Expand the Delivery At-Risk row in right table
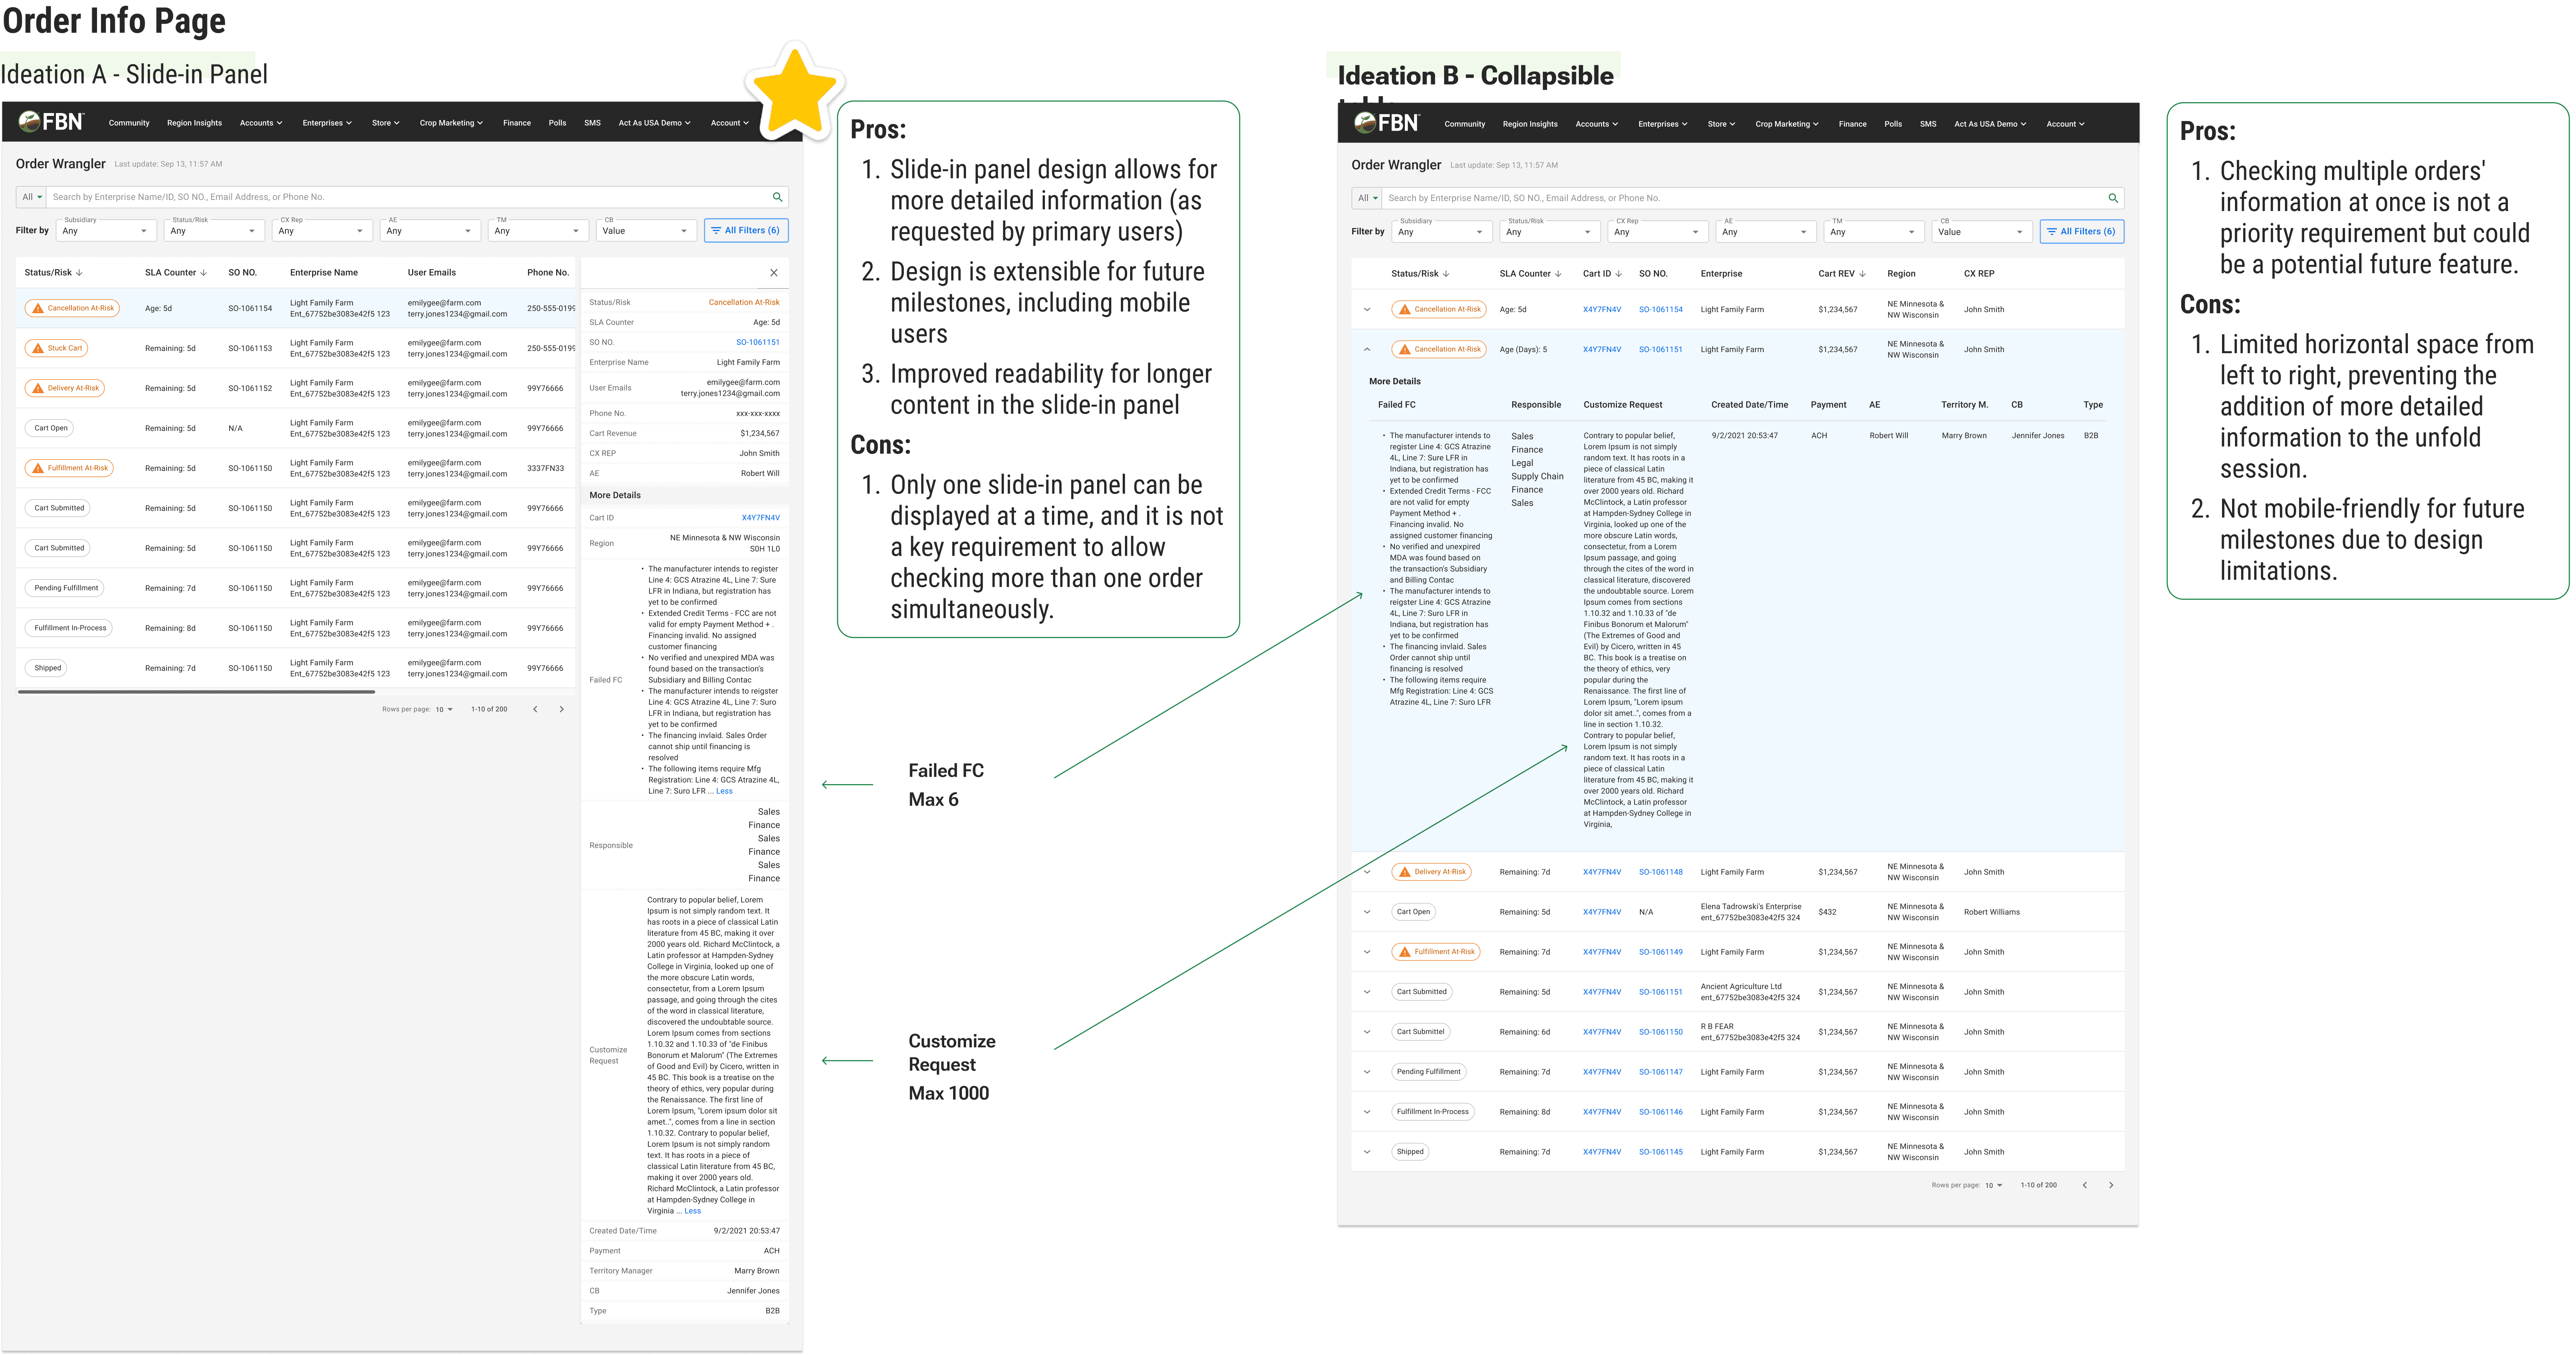This screenshot has height=1355, width=2576. tap(1367, 872)
